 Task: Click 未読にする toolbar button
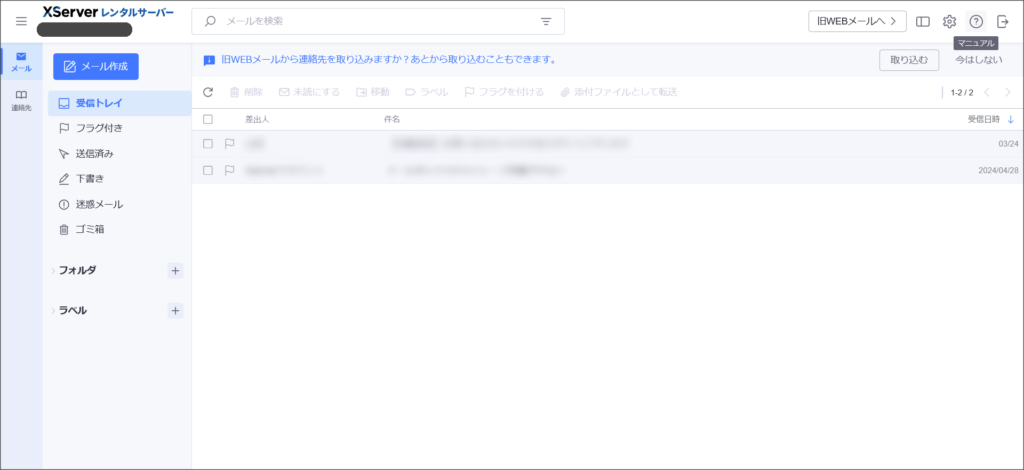310,92
